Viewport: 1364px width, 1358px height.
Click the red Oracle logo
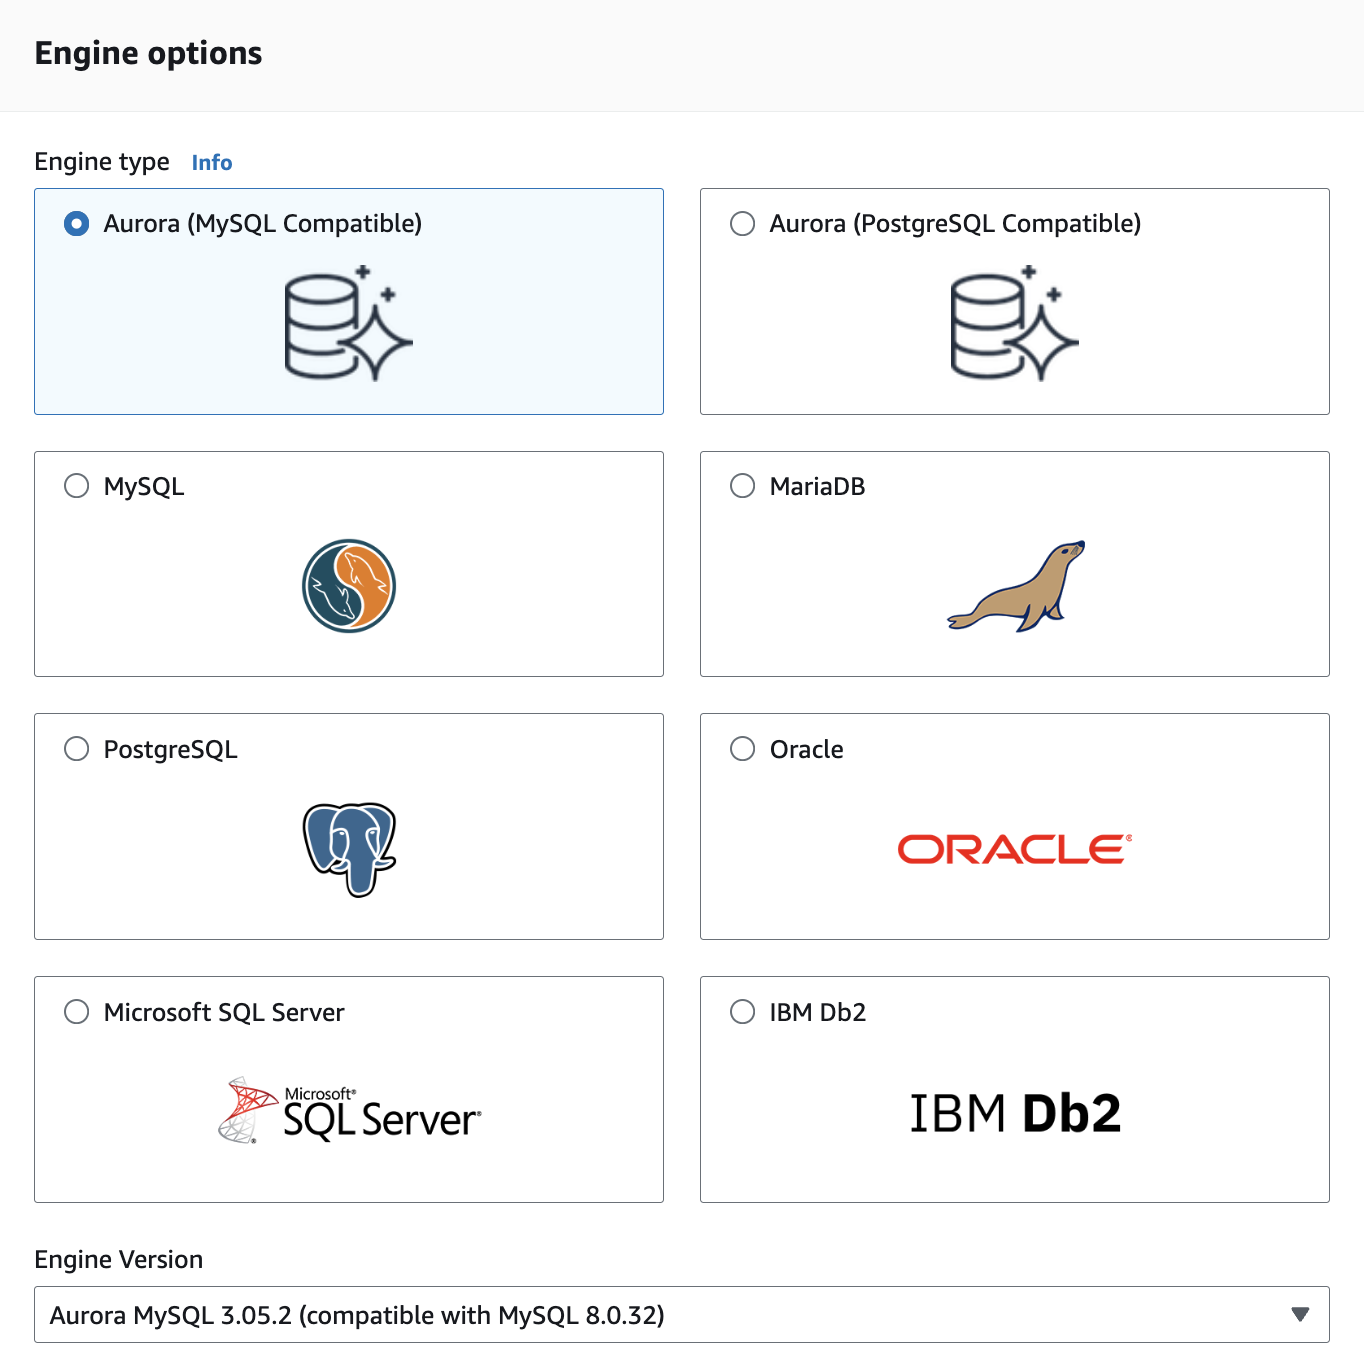point(1015,849)
